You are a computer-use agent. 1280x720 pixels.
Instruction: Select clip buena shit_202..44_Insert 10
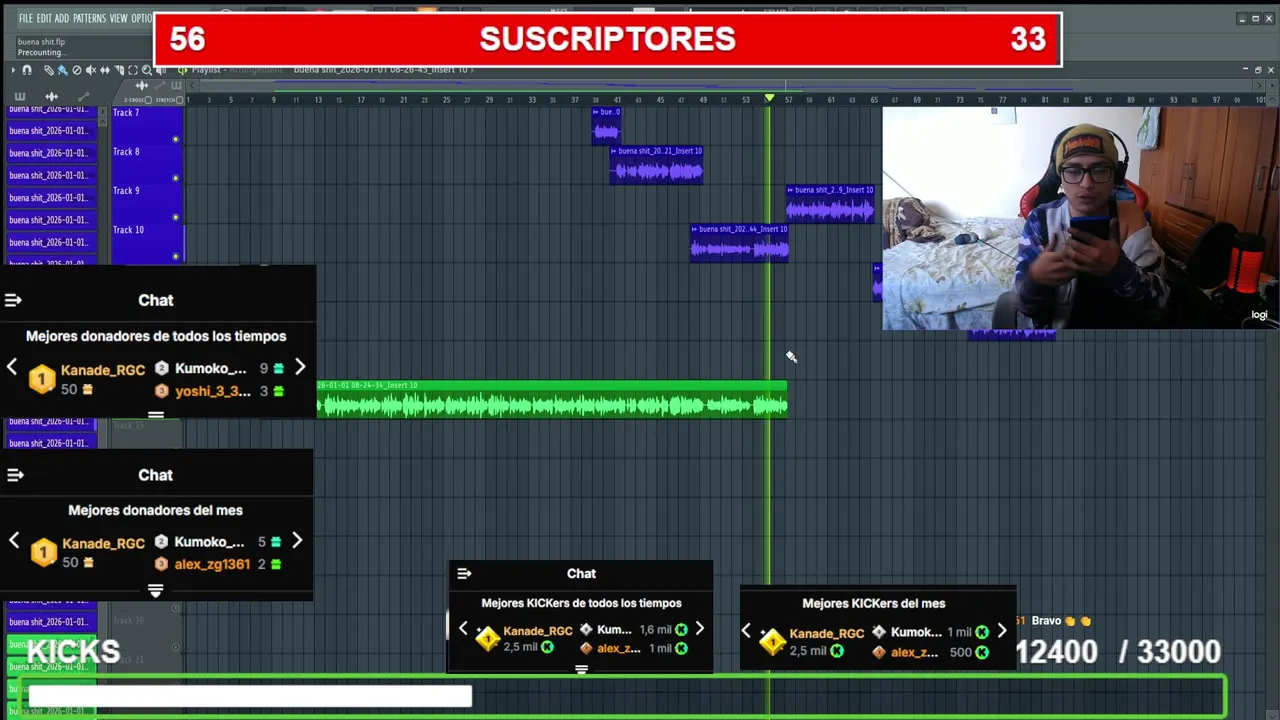tap(739, 243)
